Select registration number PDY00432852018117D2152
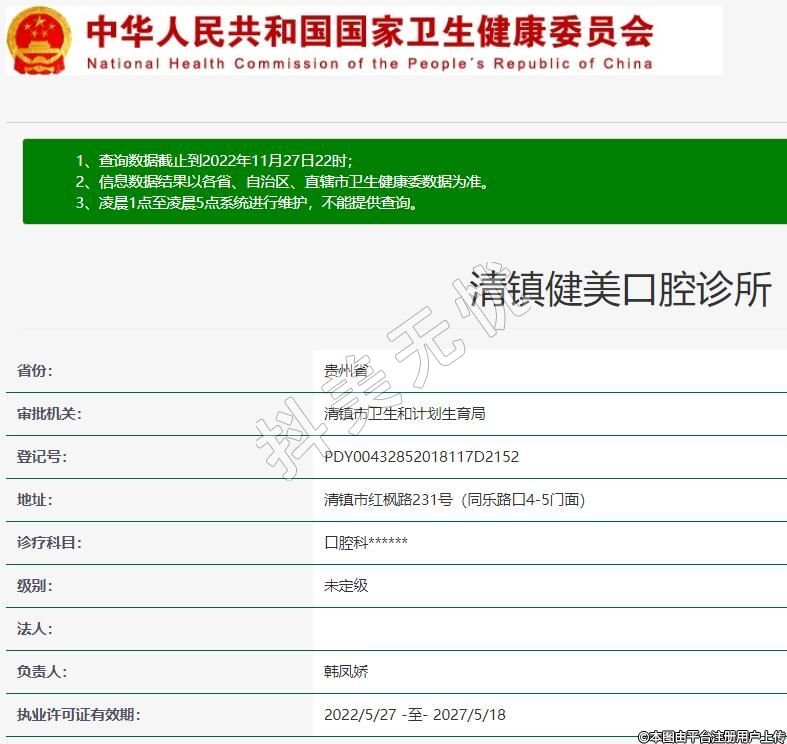Viewport: 787px width, 744px height. (421, 457)
